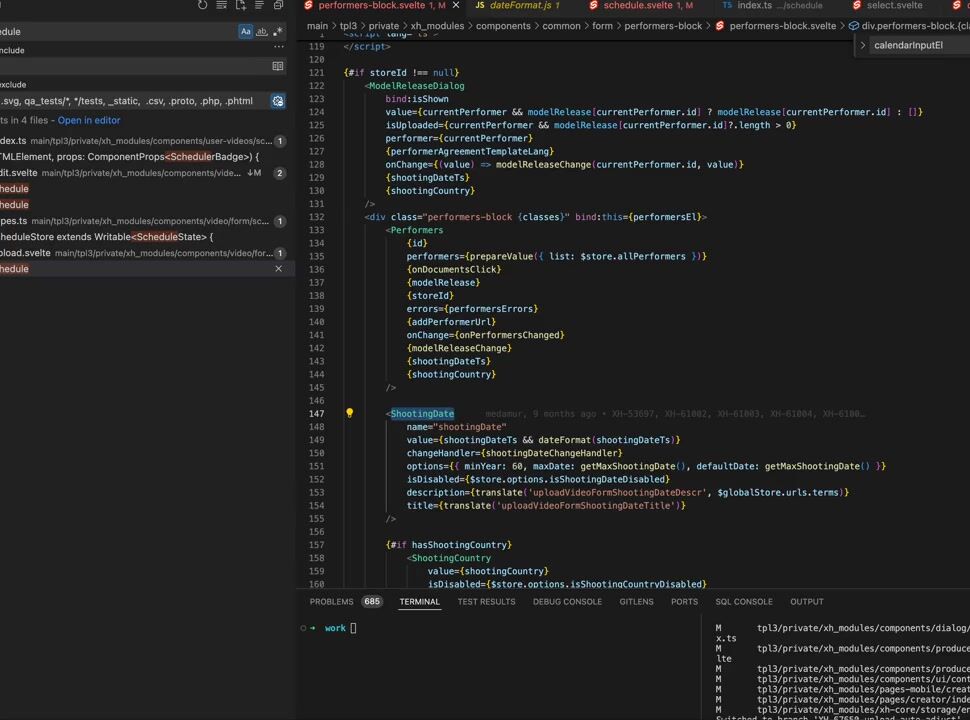Open the Debug Console panel tab
Image resolution: width=970 pixels, height=720 pixels.
click(x=567, y=602)
